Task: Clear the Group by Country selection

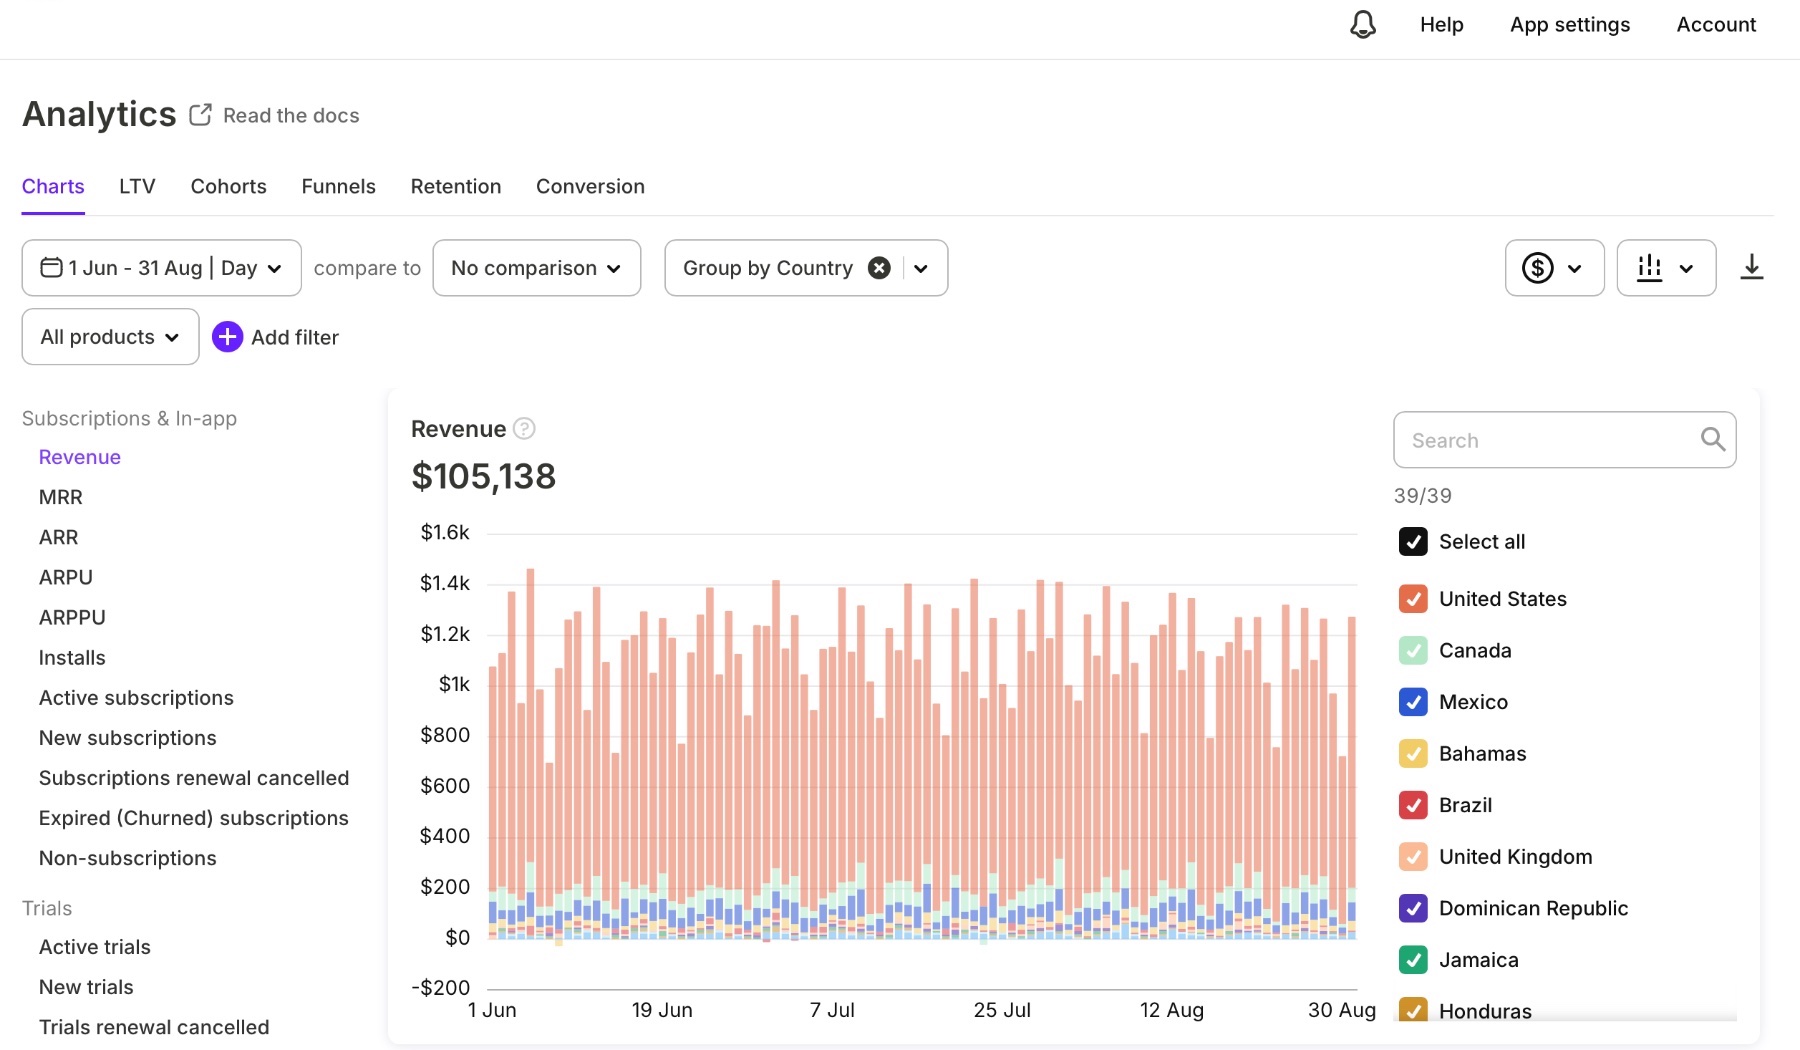Action: 879,268
